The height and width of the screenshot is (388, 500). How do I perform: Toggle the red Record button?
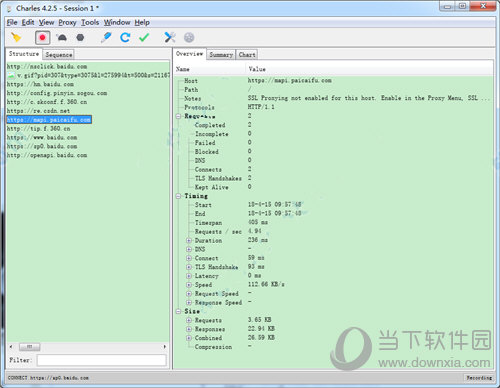tap(43, 38)
